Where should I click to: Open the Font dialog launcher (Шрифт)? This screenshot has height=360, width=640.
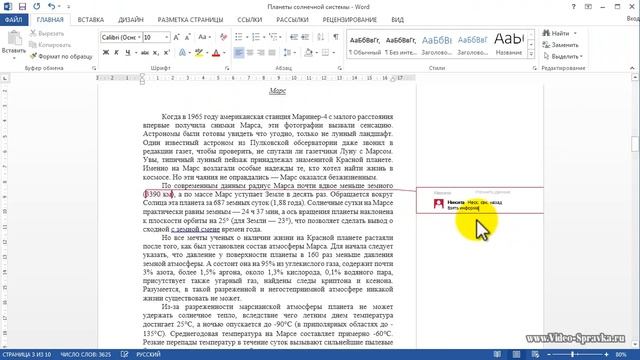tap(227, 68)
